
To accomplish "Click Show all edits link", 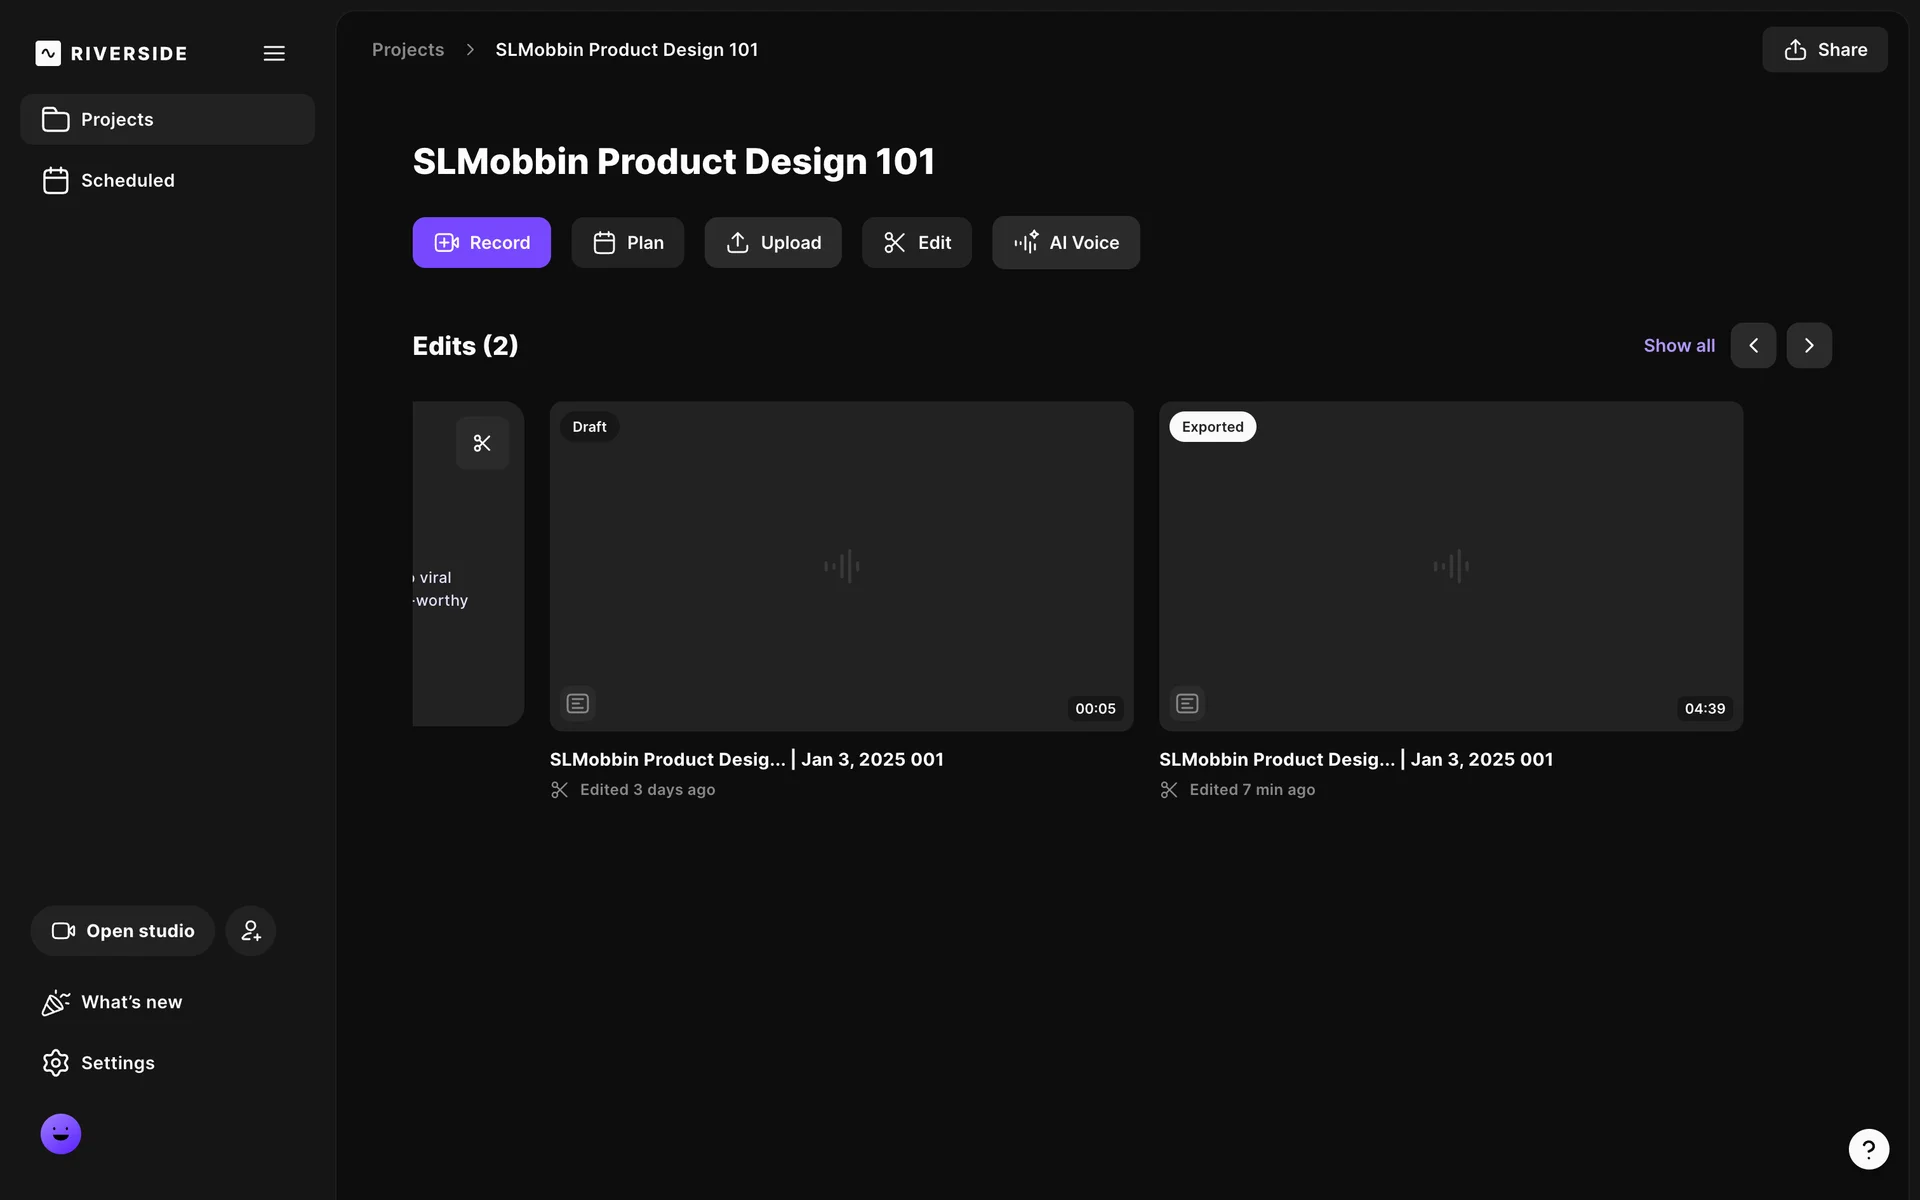I will 1678,345.
